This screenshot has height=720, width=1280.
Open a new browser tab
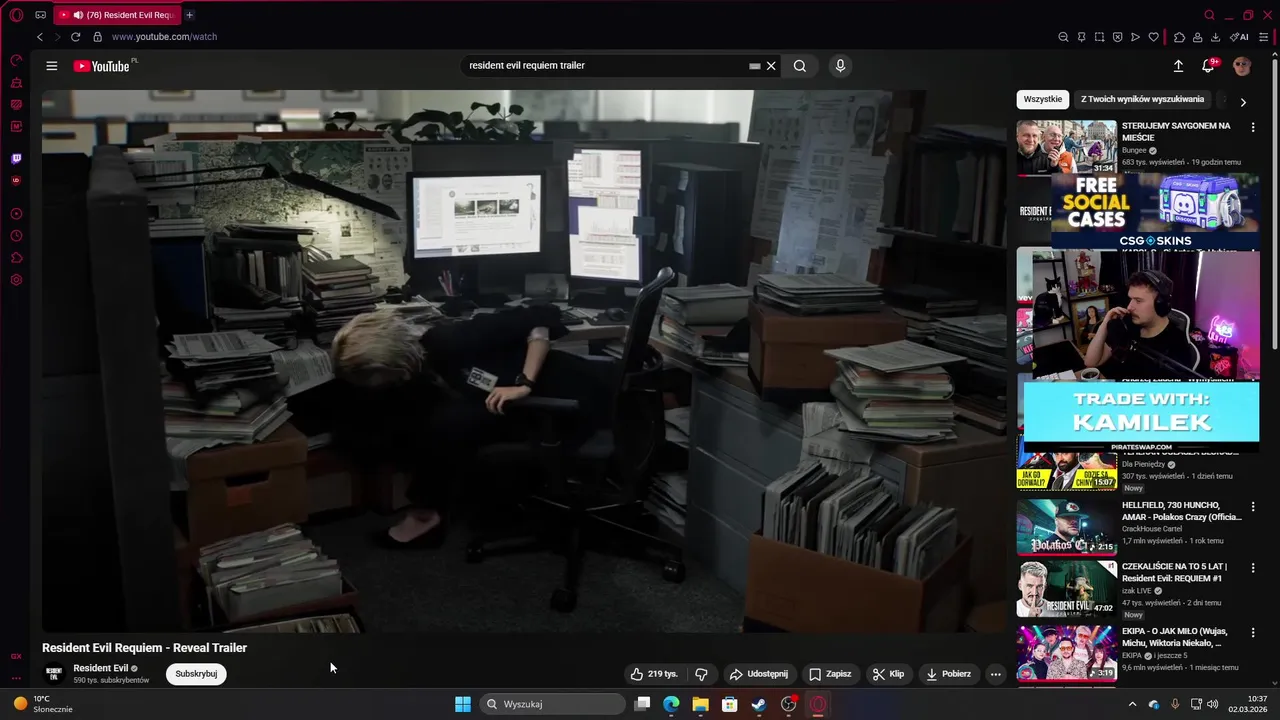point(189,15)
